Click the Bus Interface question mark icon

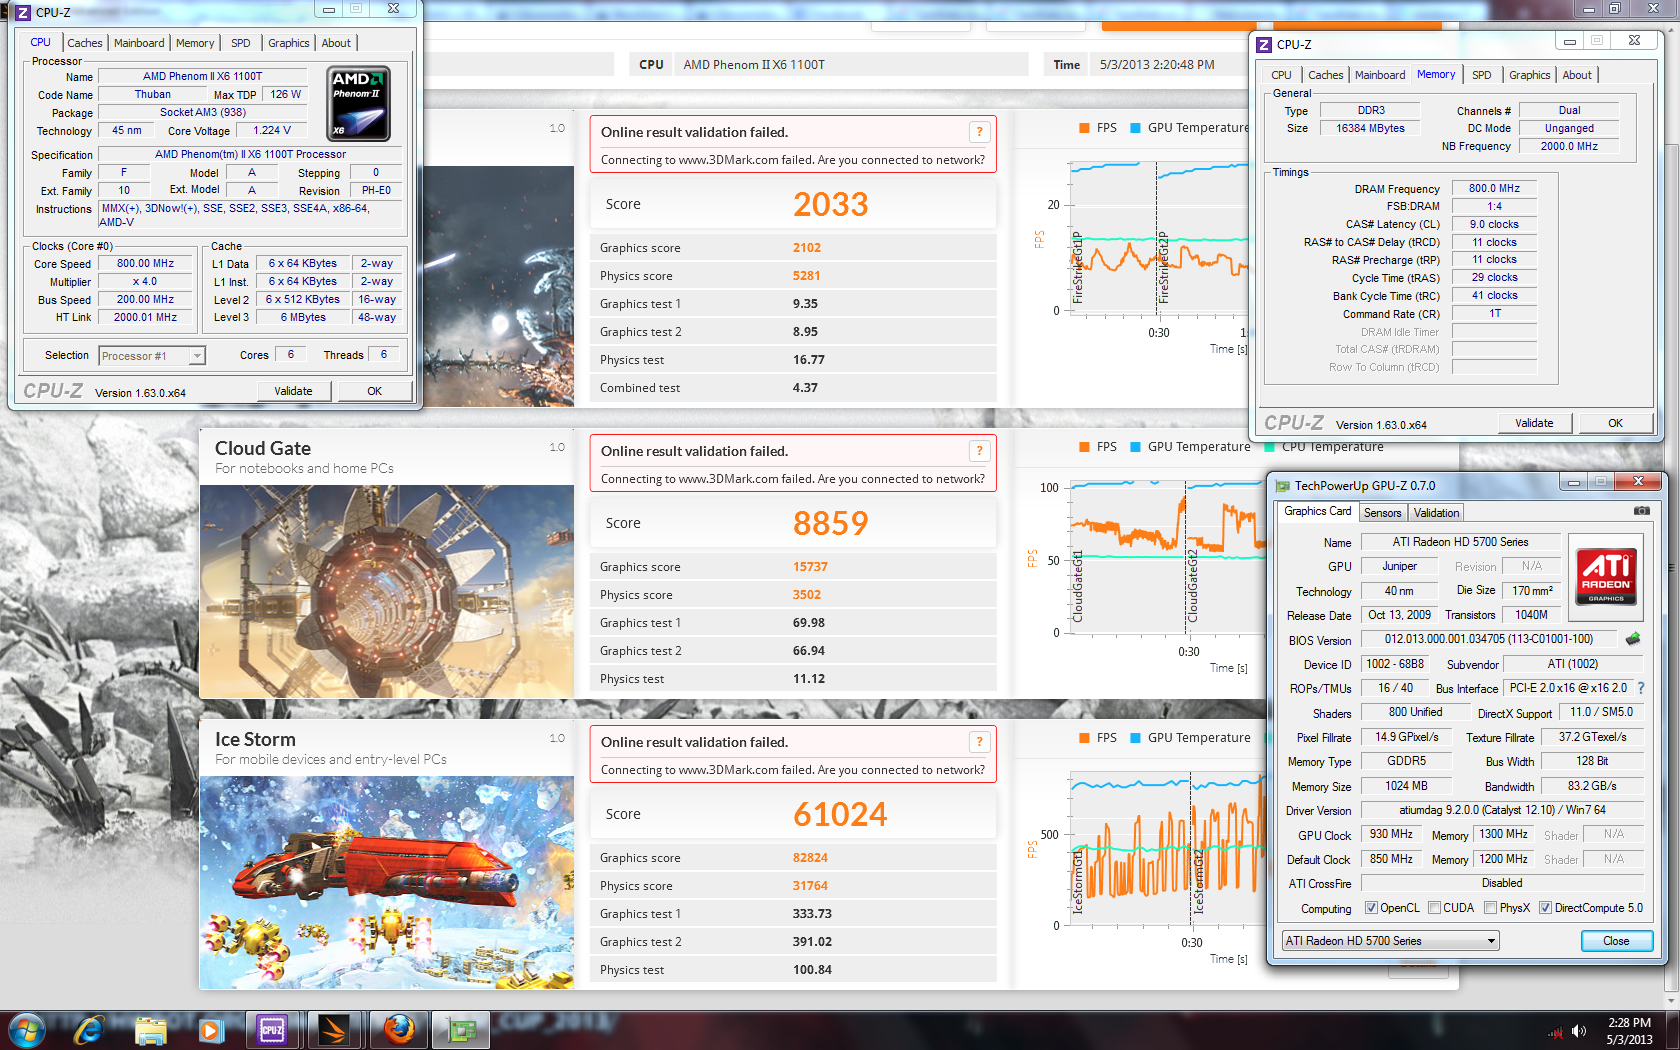(1641, 688)
